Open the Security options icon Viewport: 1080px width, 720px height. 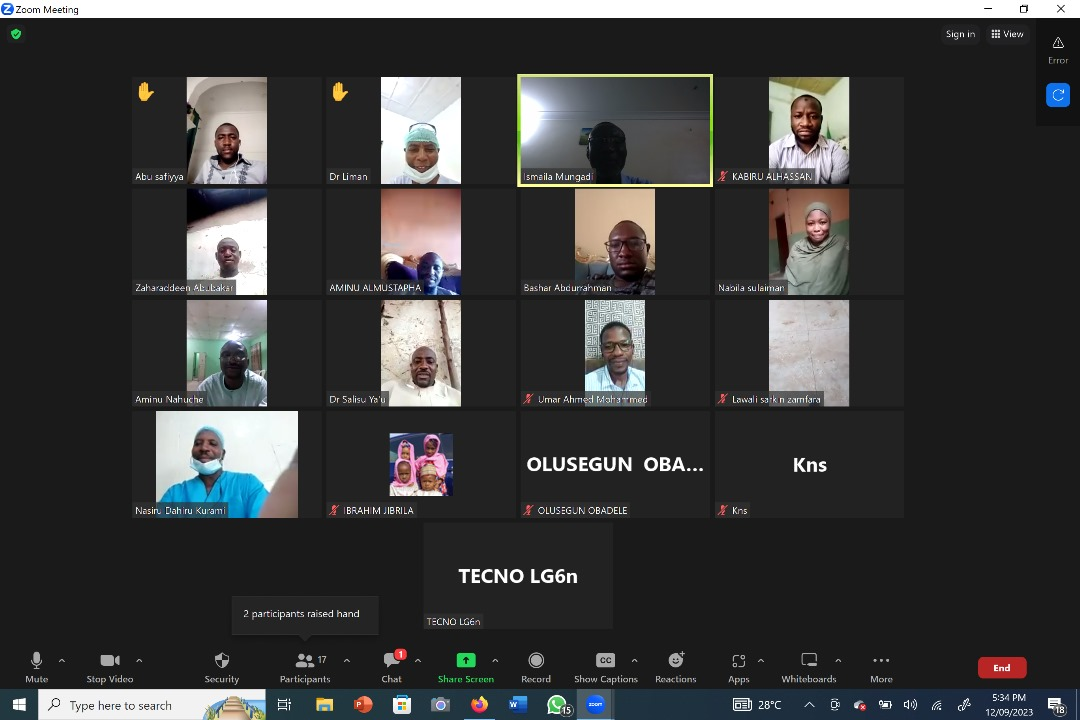click(x=221, y=660)
